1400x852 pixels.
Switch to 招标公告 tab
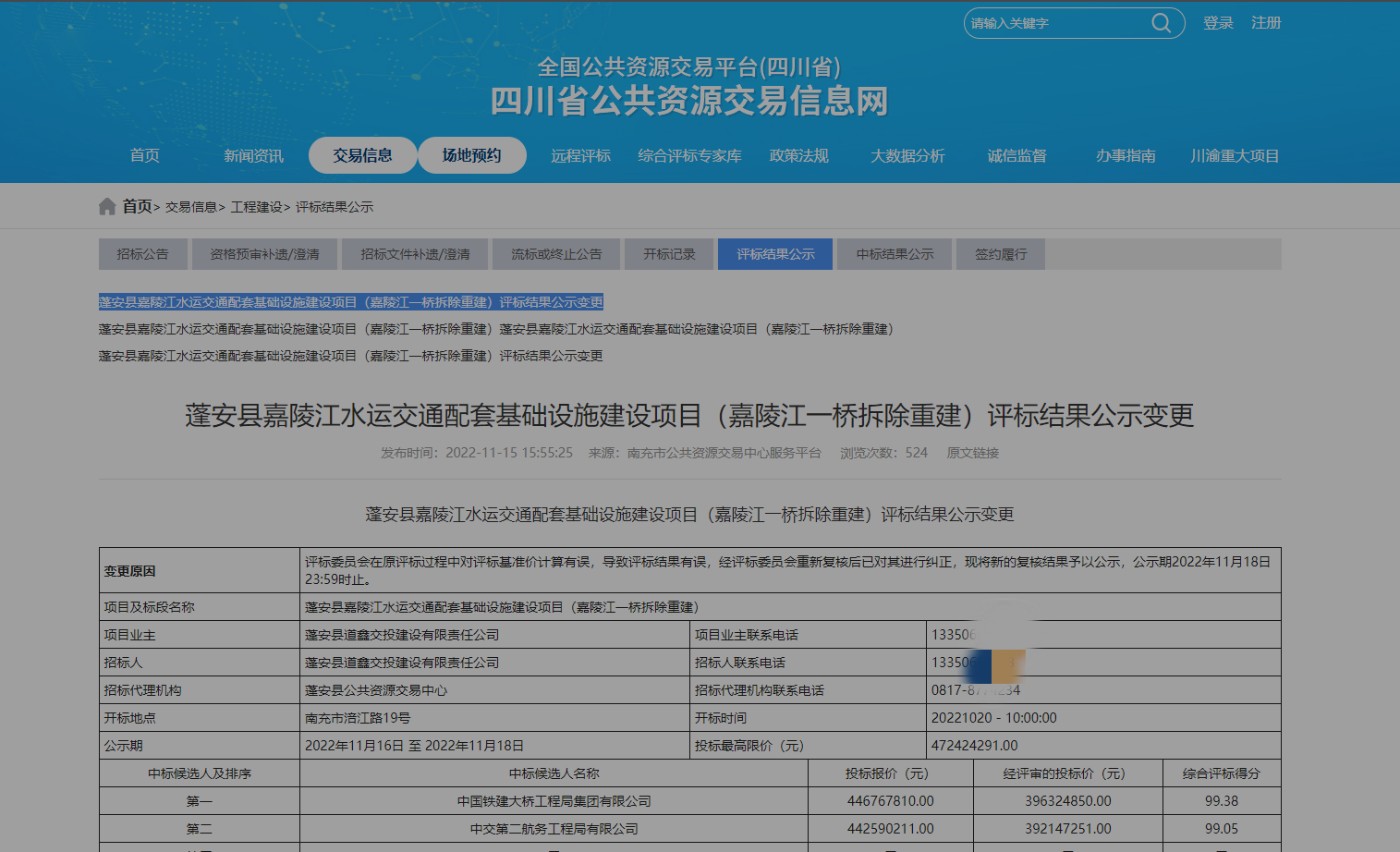(143, 254)
